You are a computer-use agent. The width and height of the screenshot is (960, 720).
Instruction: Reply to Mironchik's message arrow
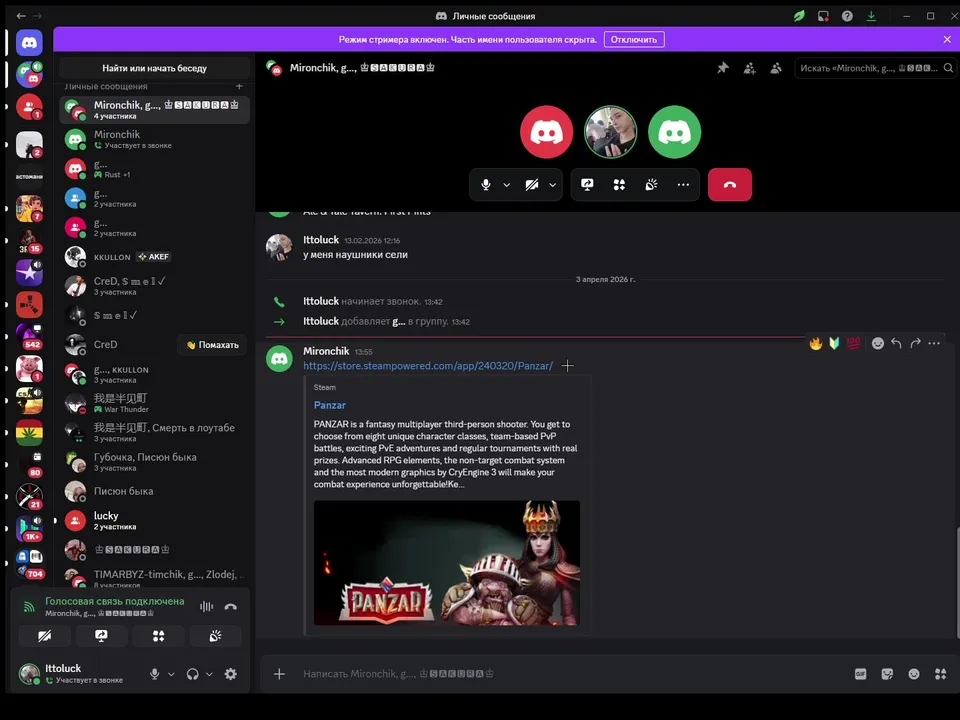[896, 343]
